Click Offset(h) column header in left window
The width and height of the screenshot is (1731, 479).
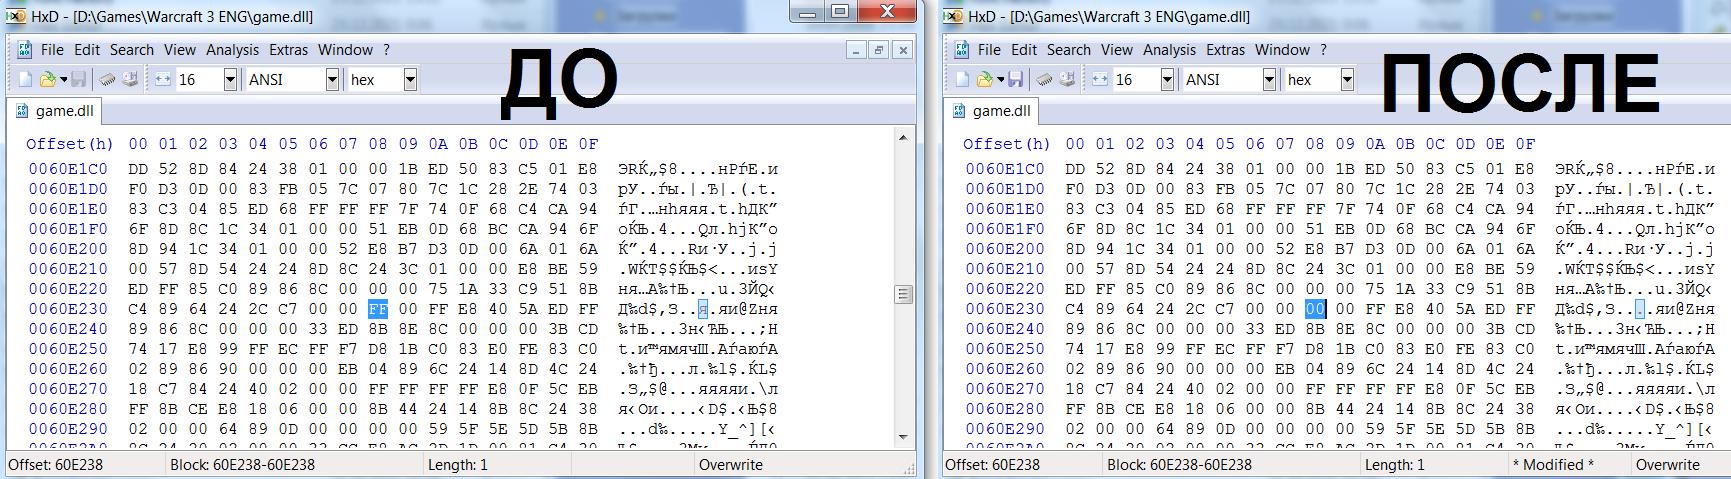tap(69, 144)
